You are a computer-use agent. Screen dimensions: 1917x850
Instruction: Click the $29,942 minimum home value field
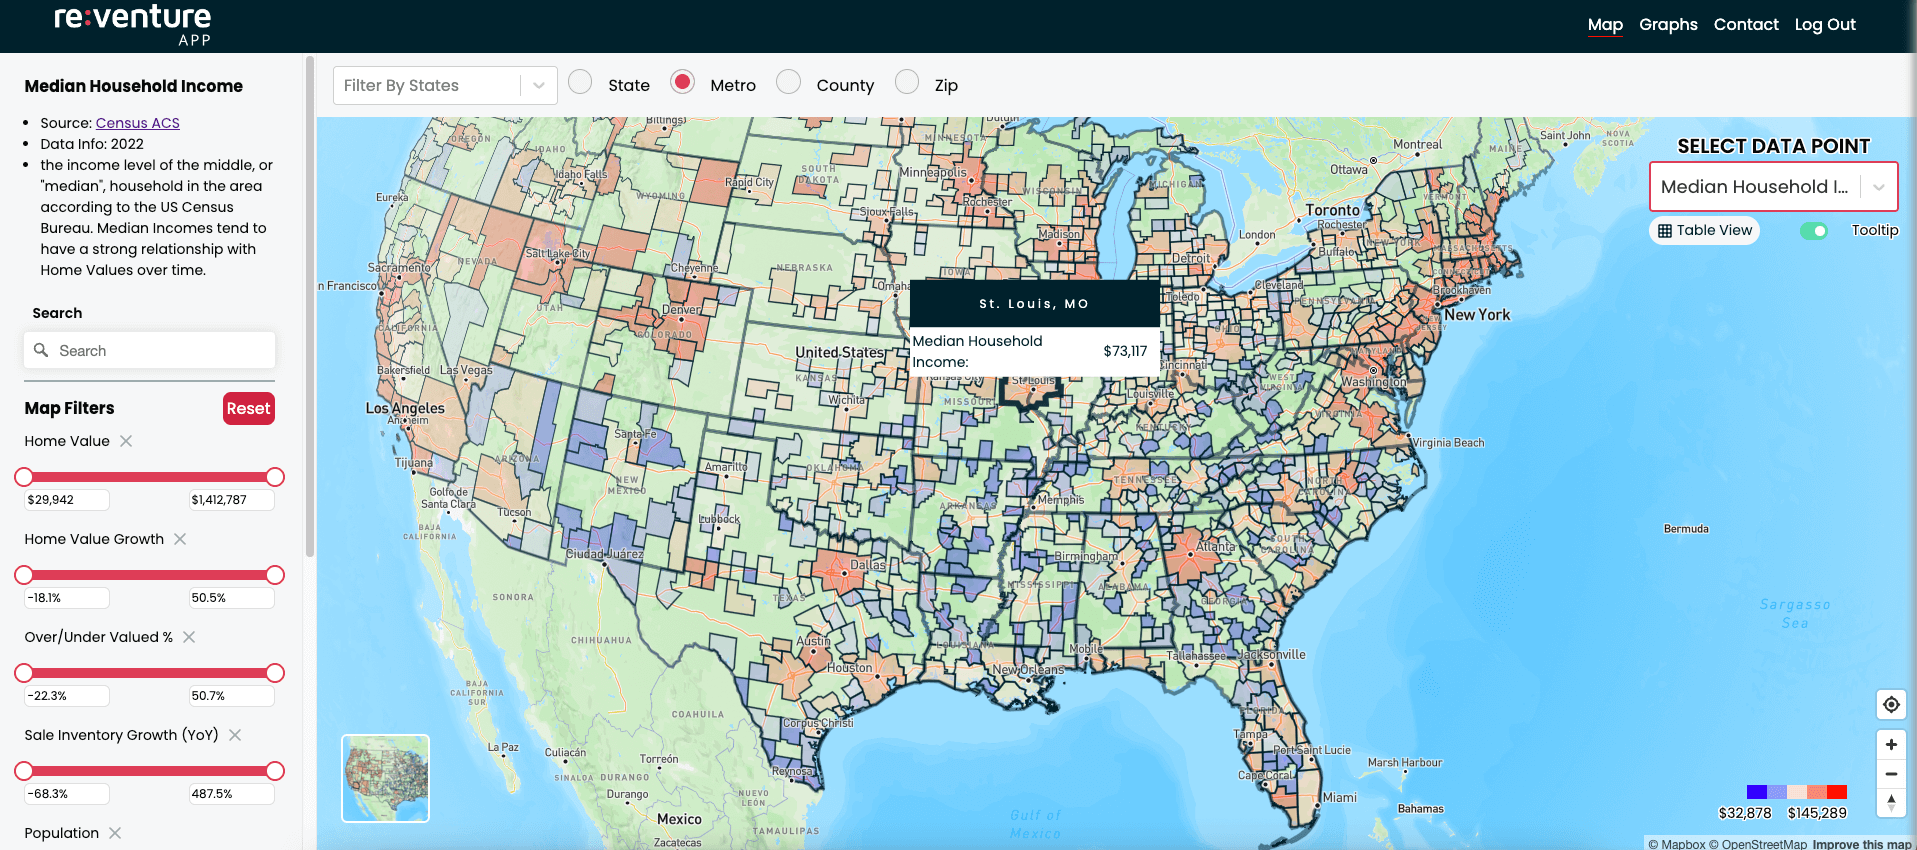click(67, 500)
